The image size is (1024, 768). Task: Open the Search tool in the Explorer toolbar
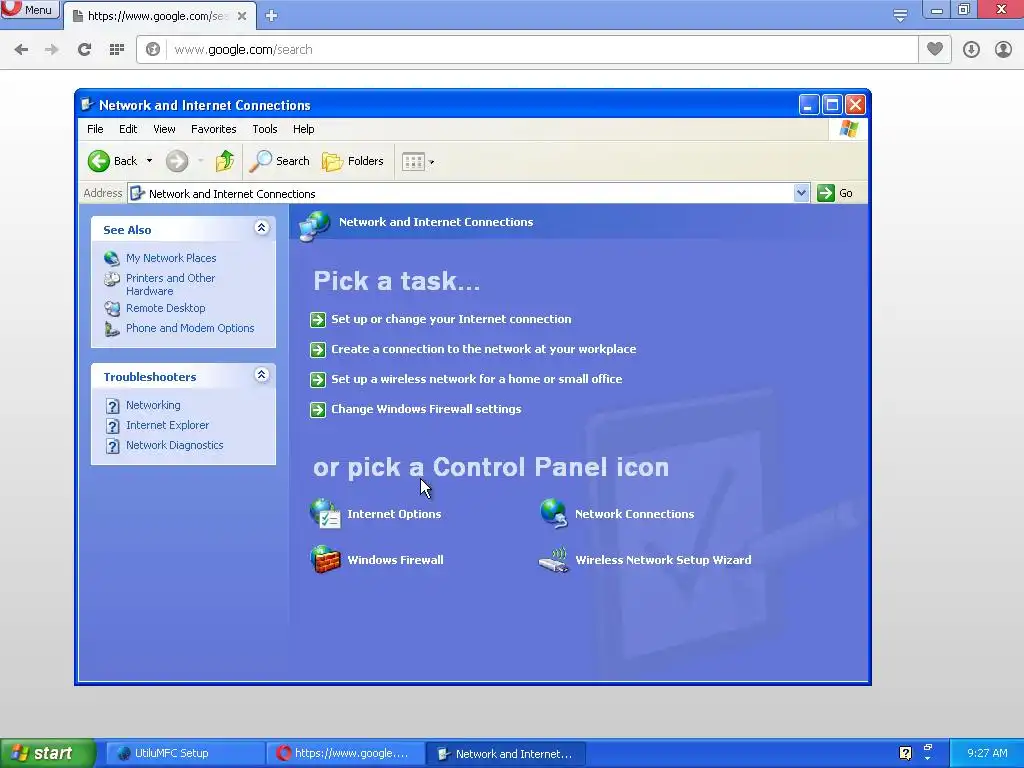tap(280, 161)
